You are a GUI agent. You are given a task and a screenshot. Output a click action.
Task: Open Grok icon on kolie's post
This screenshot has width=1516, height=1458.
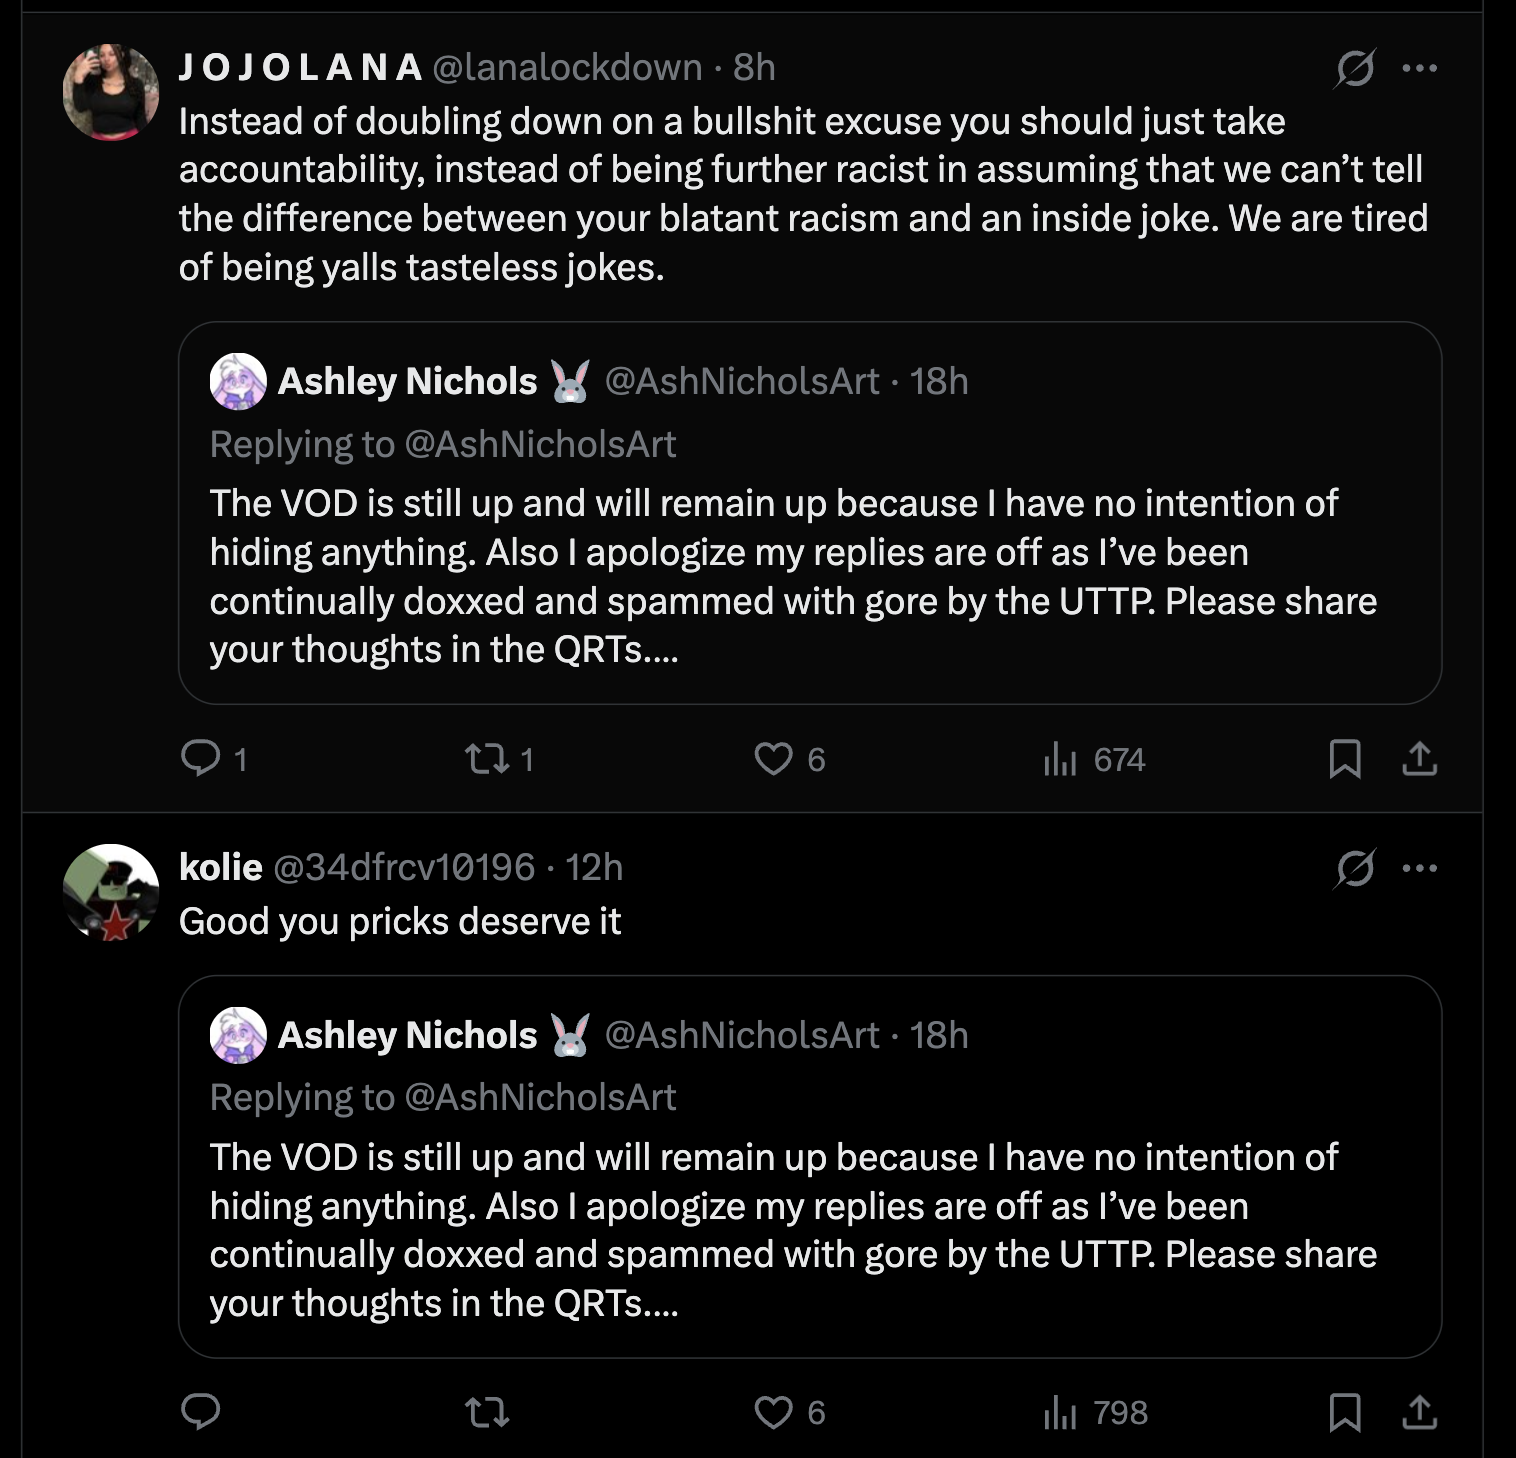1355,868
